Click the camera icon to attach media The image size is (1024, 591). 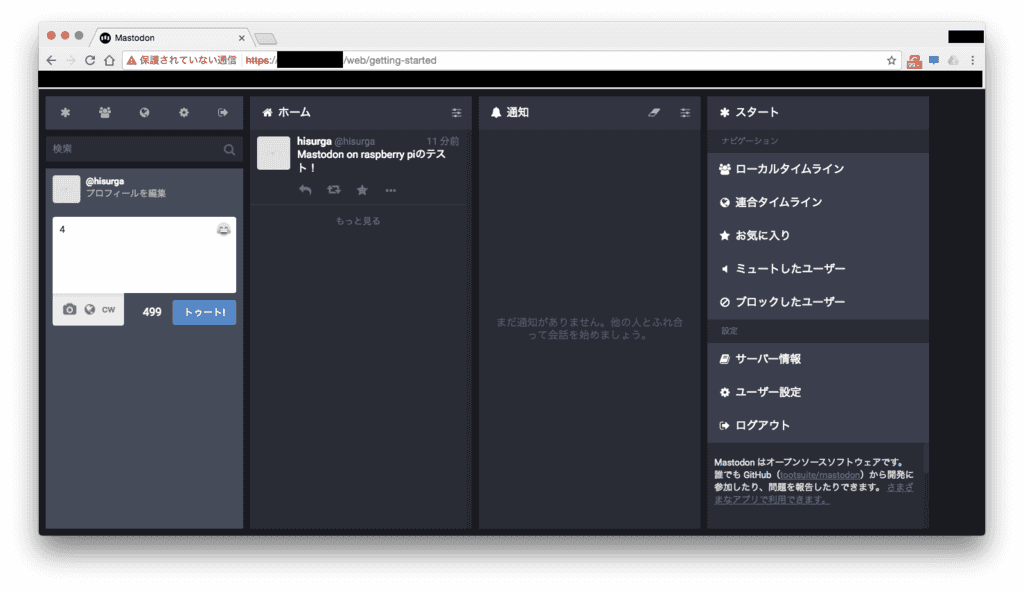pos(69,310)
